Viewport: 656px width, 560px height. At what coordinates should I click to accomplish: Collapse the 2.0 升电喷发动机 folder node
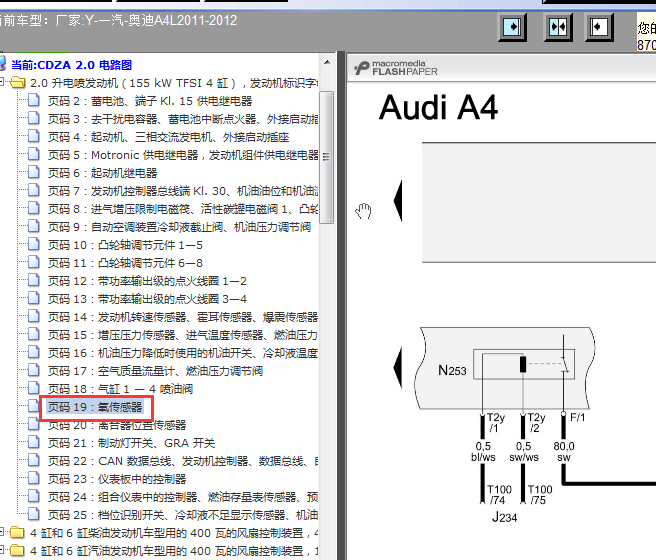[2, 82]
